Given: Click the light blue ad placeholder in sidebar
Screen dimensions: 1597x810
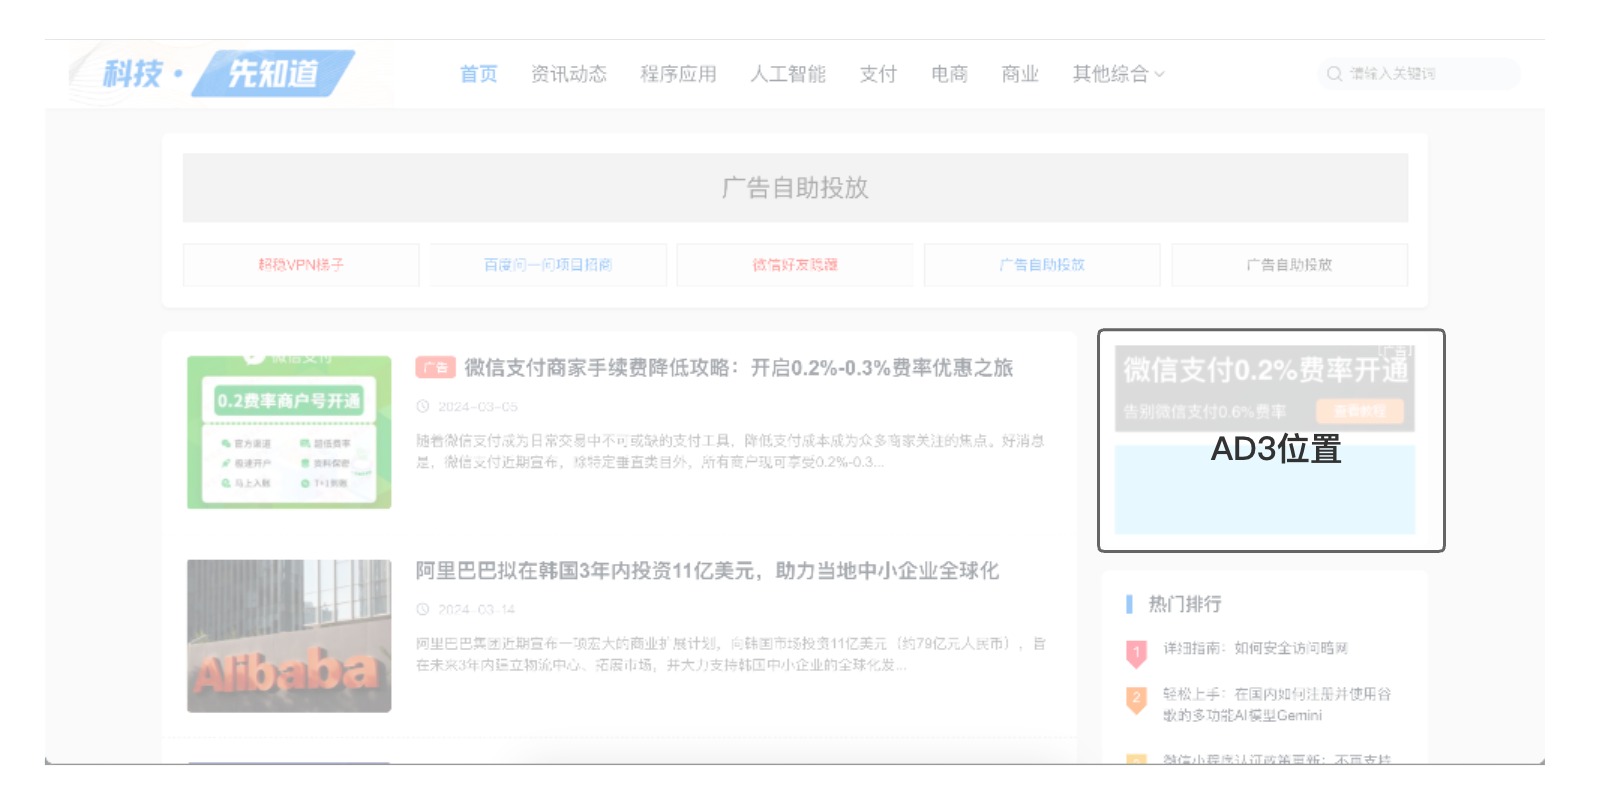Looking at the screenshot, I should (1265, 490).
